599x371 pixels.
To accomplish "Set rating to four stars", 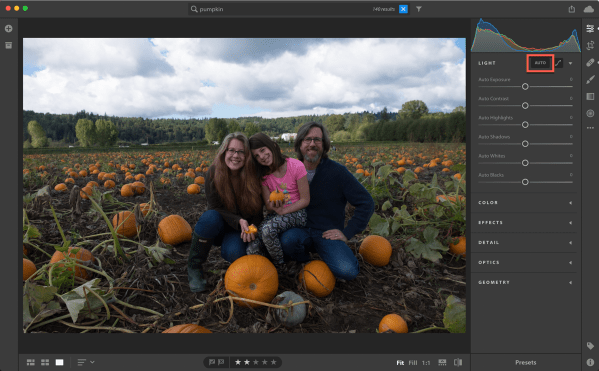I will tap(264, 362).
